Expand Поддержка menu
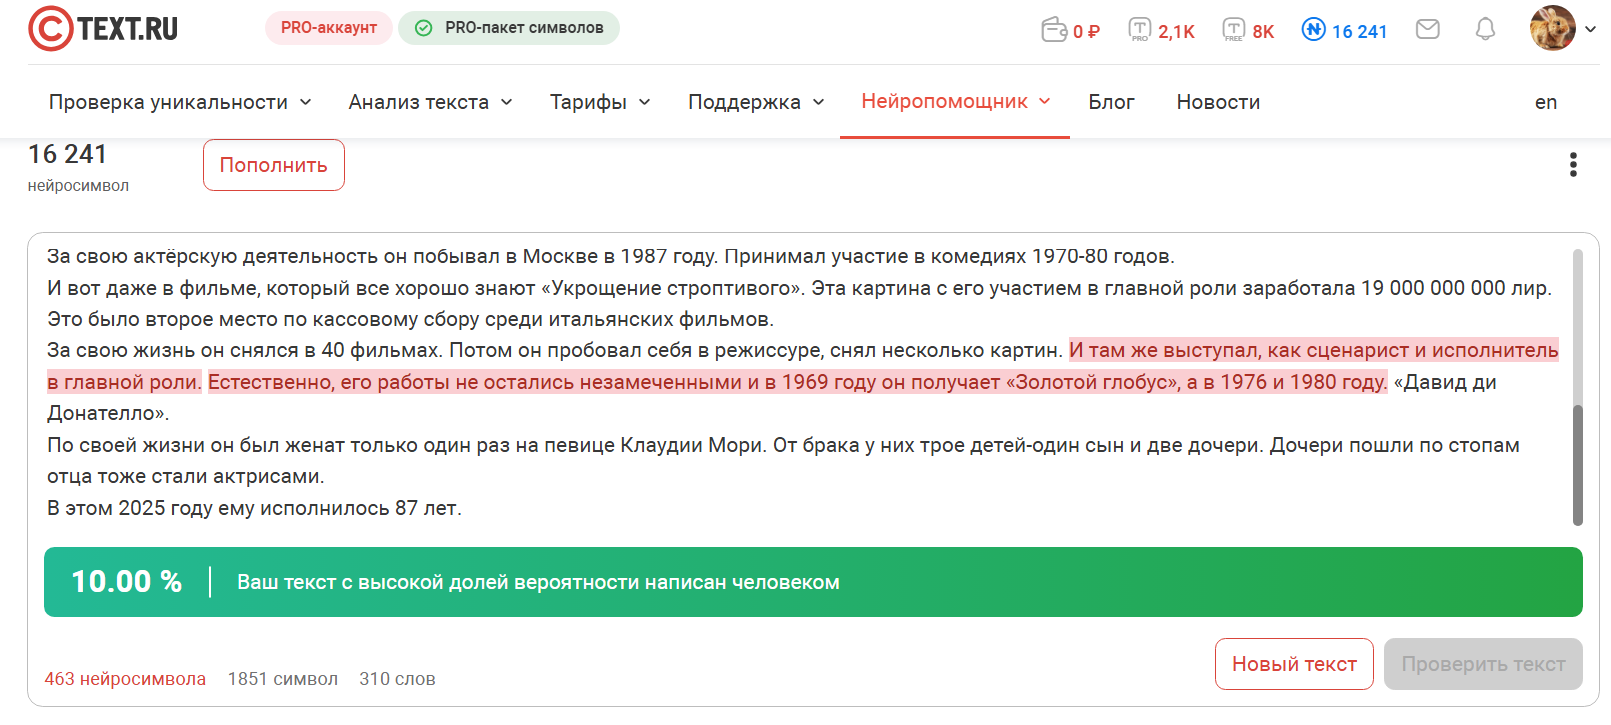 coord(756,102)
